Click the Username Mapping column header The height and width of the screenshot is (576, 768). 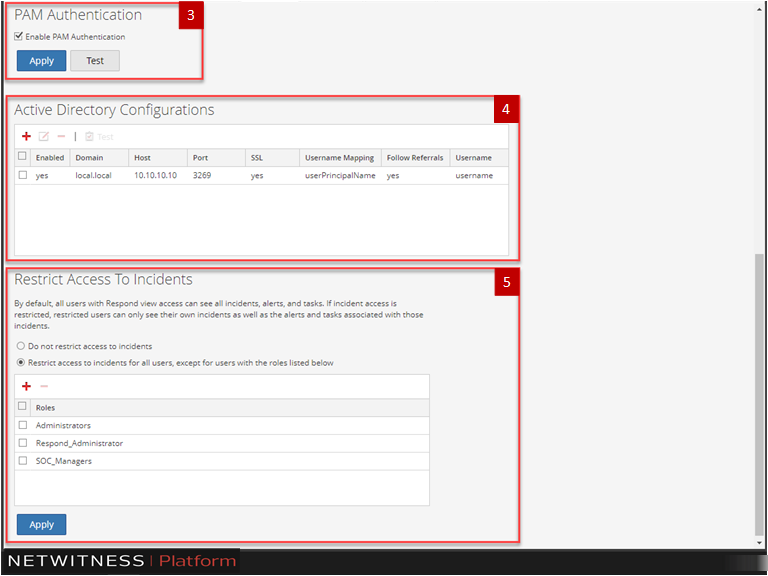(339, 158)
